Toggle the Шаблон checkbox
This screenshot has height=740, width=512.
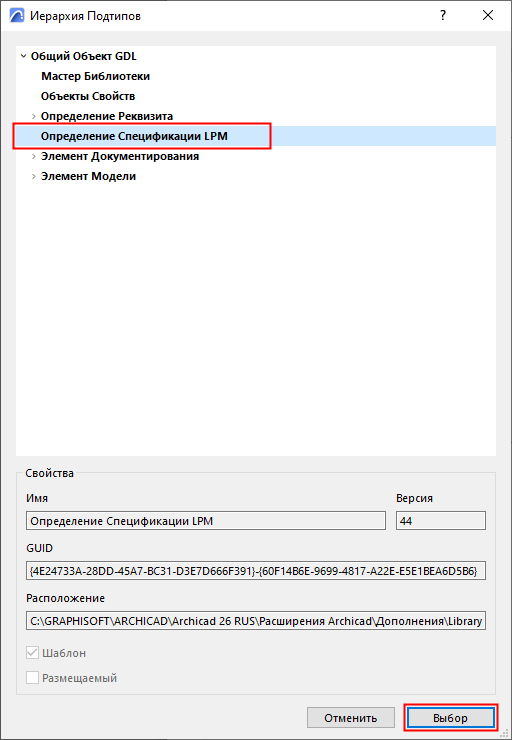click(x=33, y=653)
